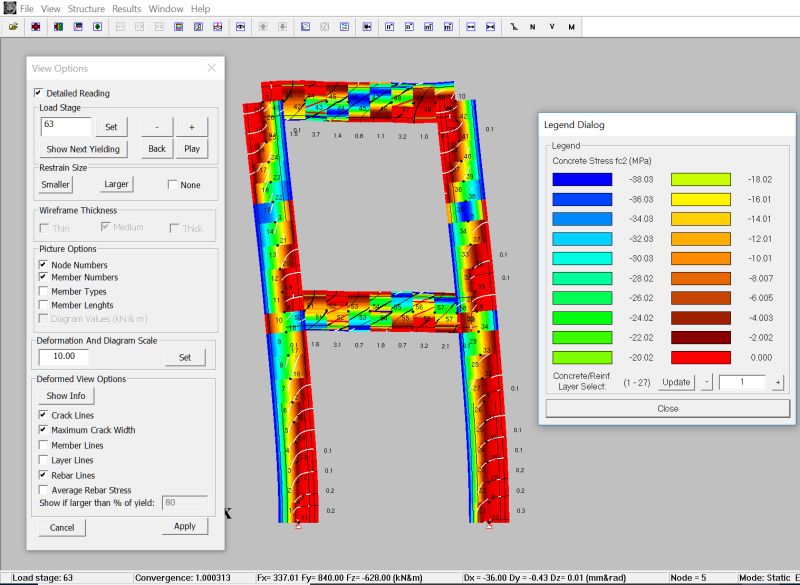Click the green and red member icon
Image resolution: width=800 pixels, height=585 pixels.
(x=59, y=27)
